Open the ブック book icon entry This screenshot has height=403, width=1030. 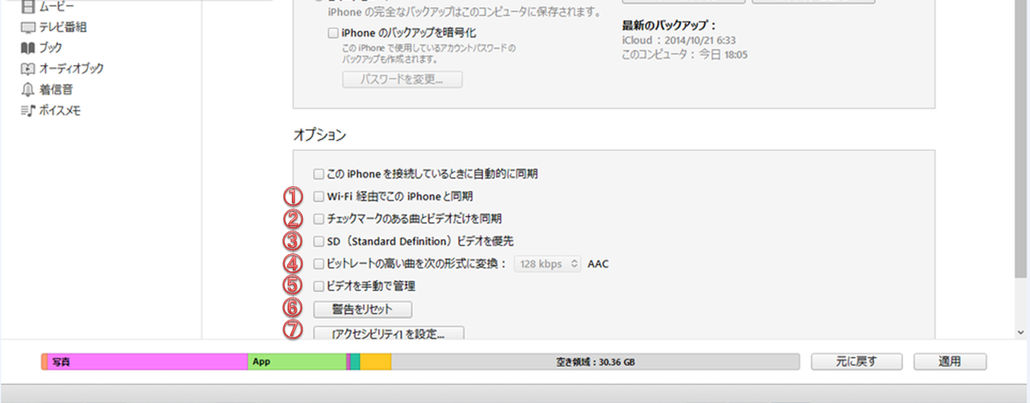click(28, 48)
